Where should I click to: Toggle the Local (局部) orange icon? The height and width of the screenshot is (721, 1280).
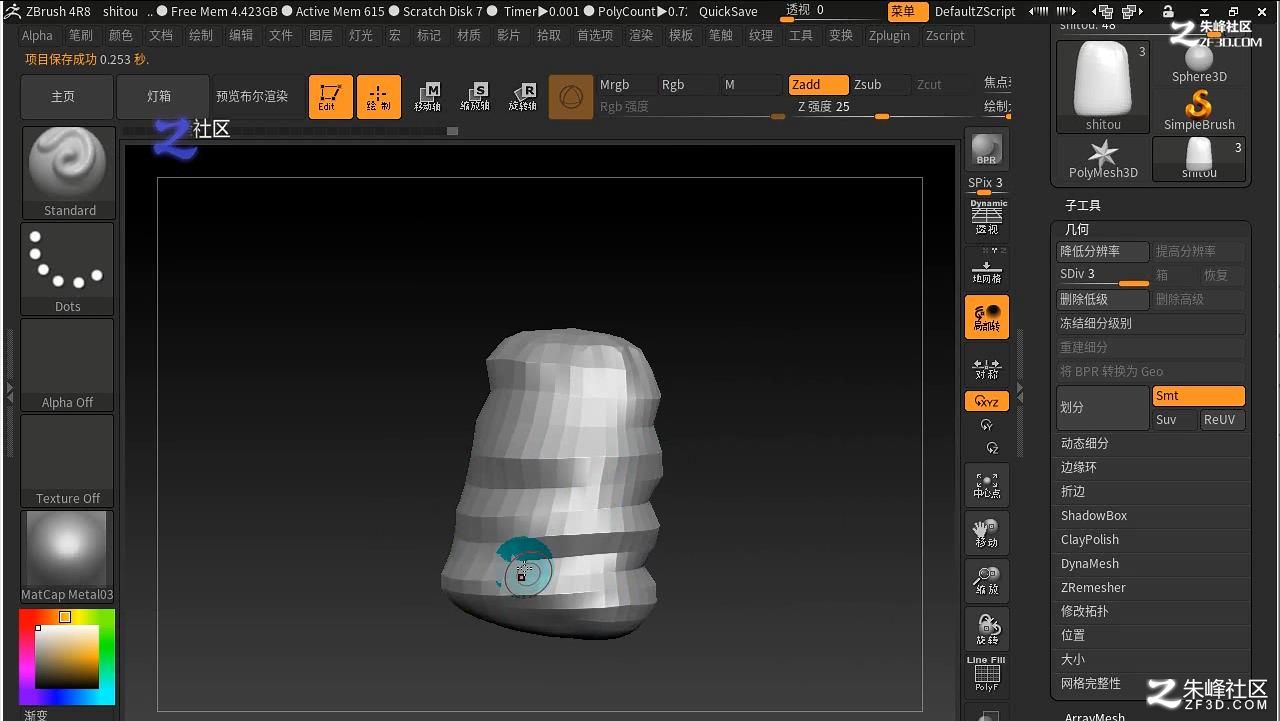click(x=987, y=317)
